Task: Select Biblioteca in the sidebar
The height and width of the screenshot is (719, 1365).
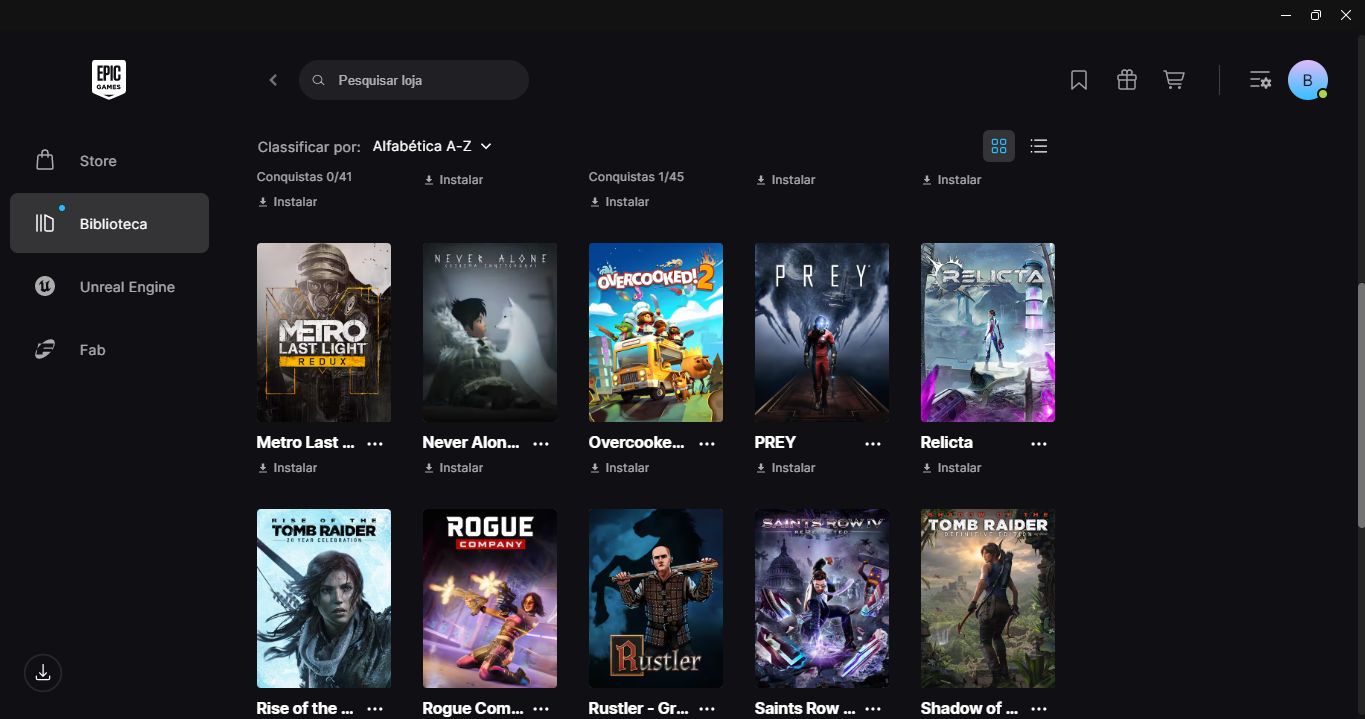Action: point(109,223)
